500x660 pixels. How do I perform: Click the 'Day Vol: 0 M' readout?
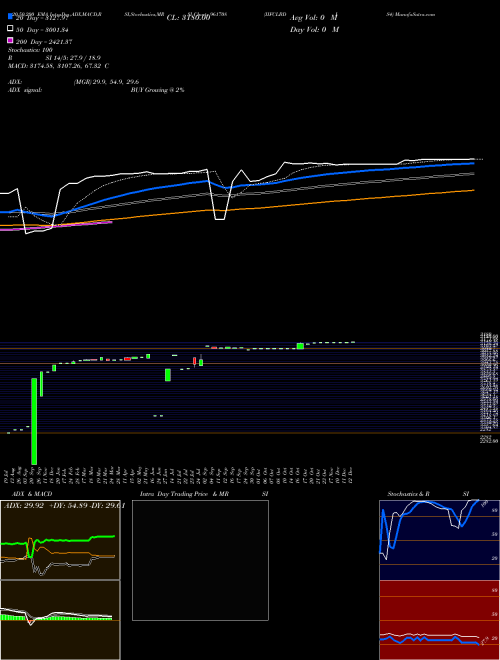314,29
